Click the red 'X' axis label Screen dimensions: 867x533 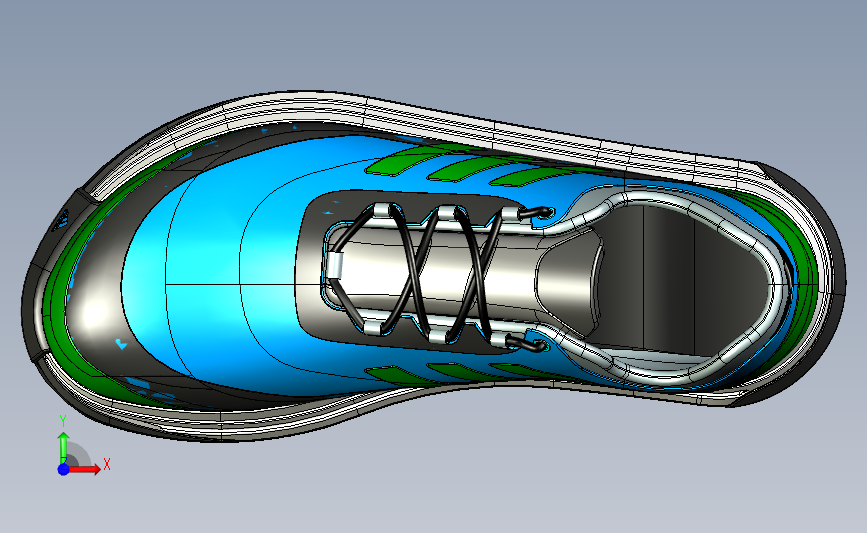(107, 464)
